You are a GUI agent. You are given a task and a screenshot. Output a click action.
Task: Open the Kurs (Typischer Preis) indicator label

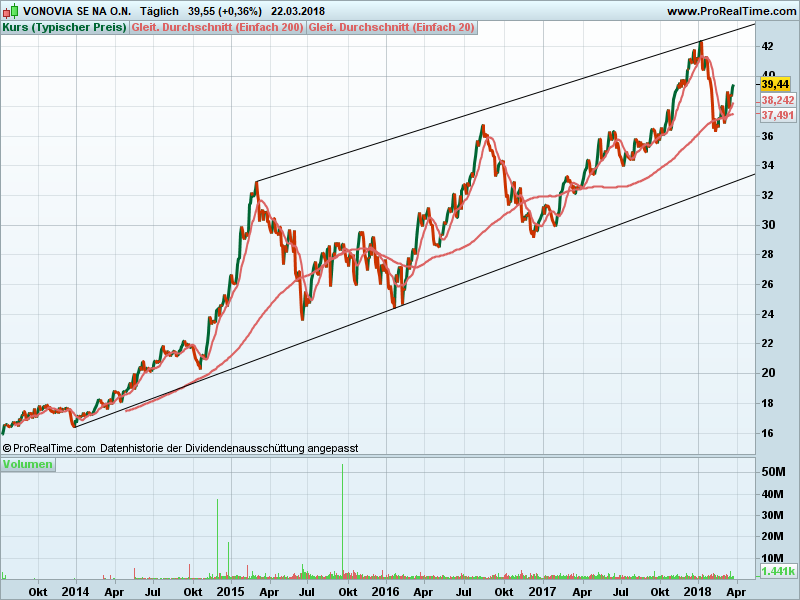pyautogui.click(x=65, y=27)
